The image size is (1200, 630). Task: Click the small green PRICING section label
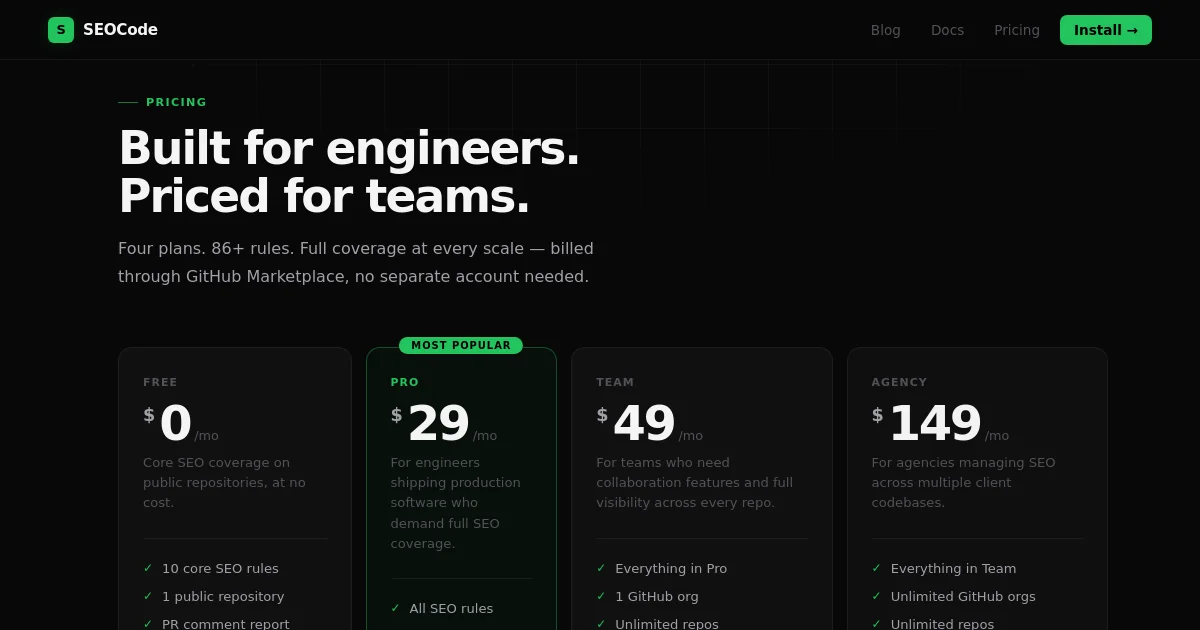(x=176, y=102)
